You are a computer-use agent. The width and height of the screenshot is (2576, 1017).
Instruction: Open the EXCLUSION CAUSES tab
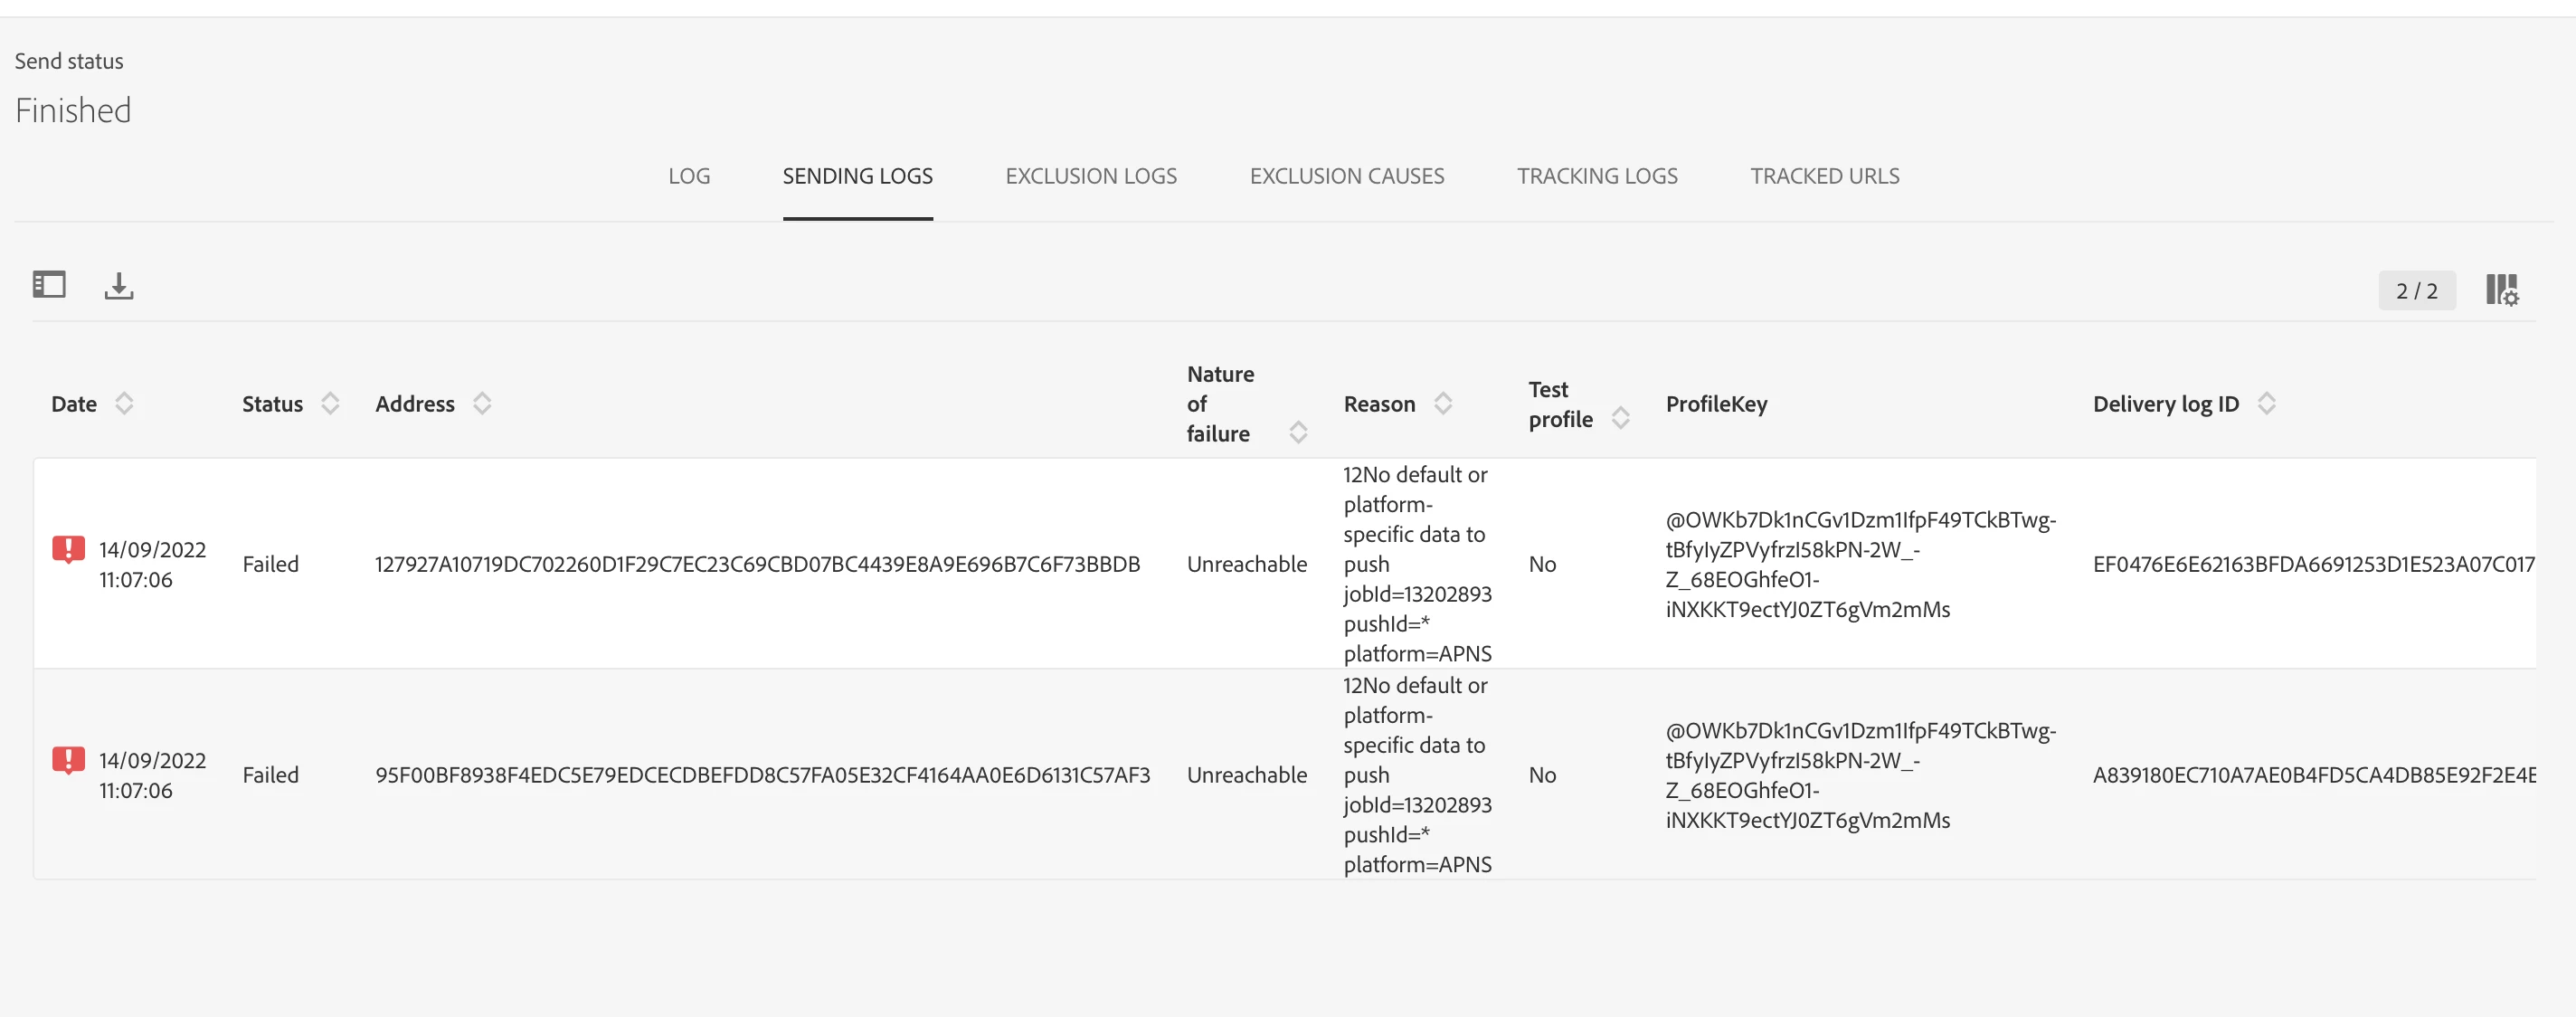coord(1346,176)
